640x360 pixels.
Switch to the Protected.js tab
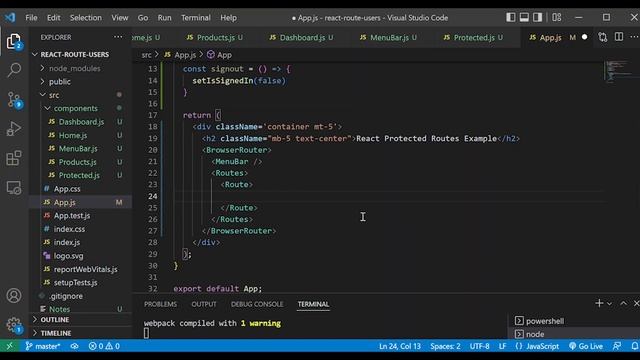(473, 38)
